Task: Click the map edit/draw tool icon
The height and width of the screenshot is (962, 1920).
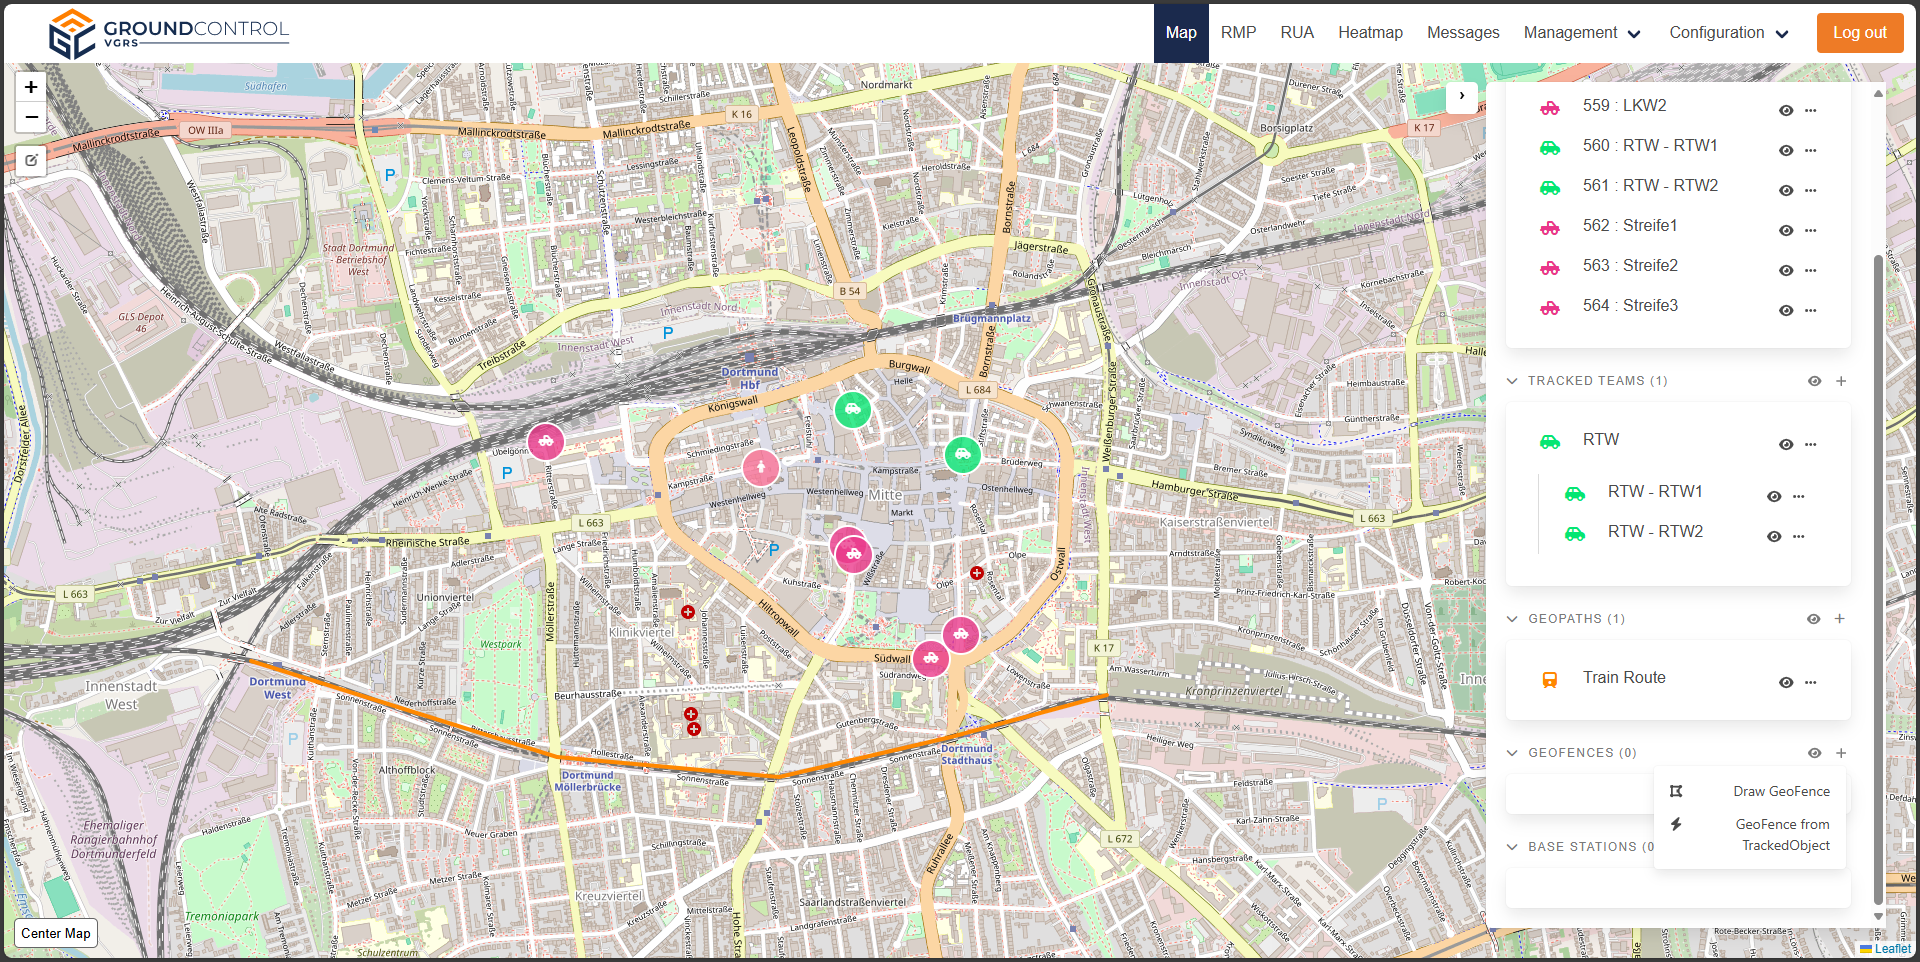Action: coord(31,160)
